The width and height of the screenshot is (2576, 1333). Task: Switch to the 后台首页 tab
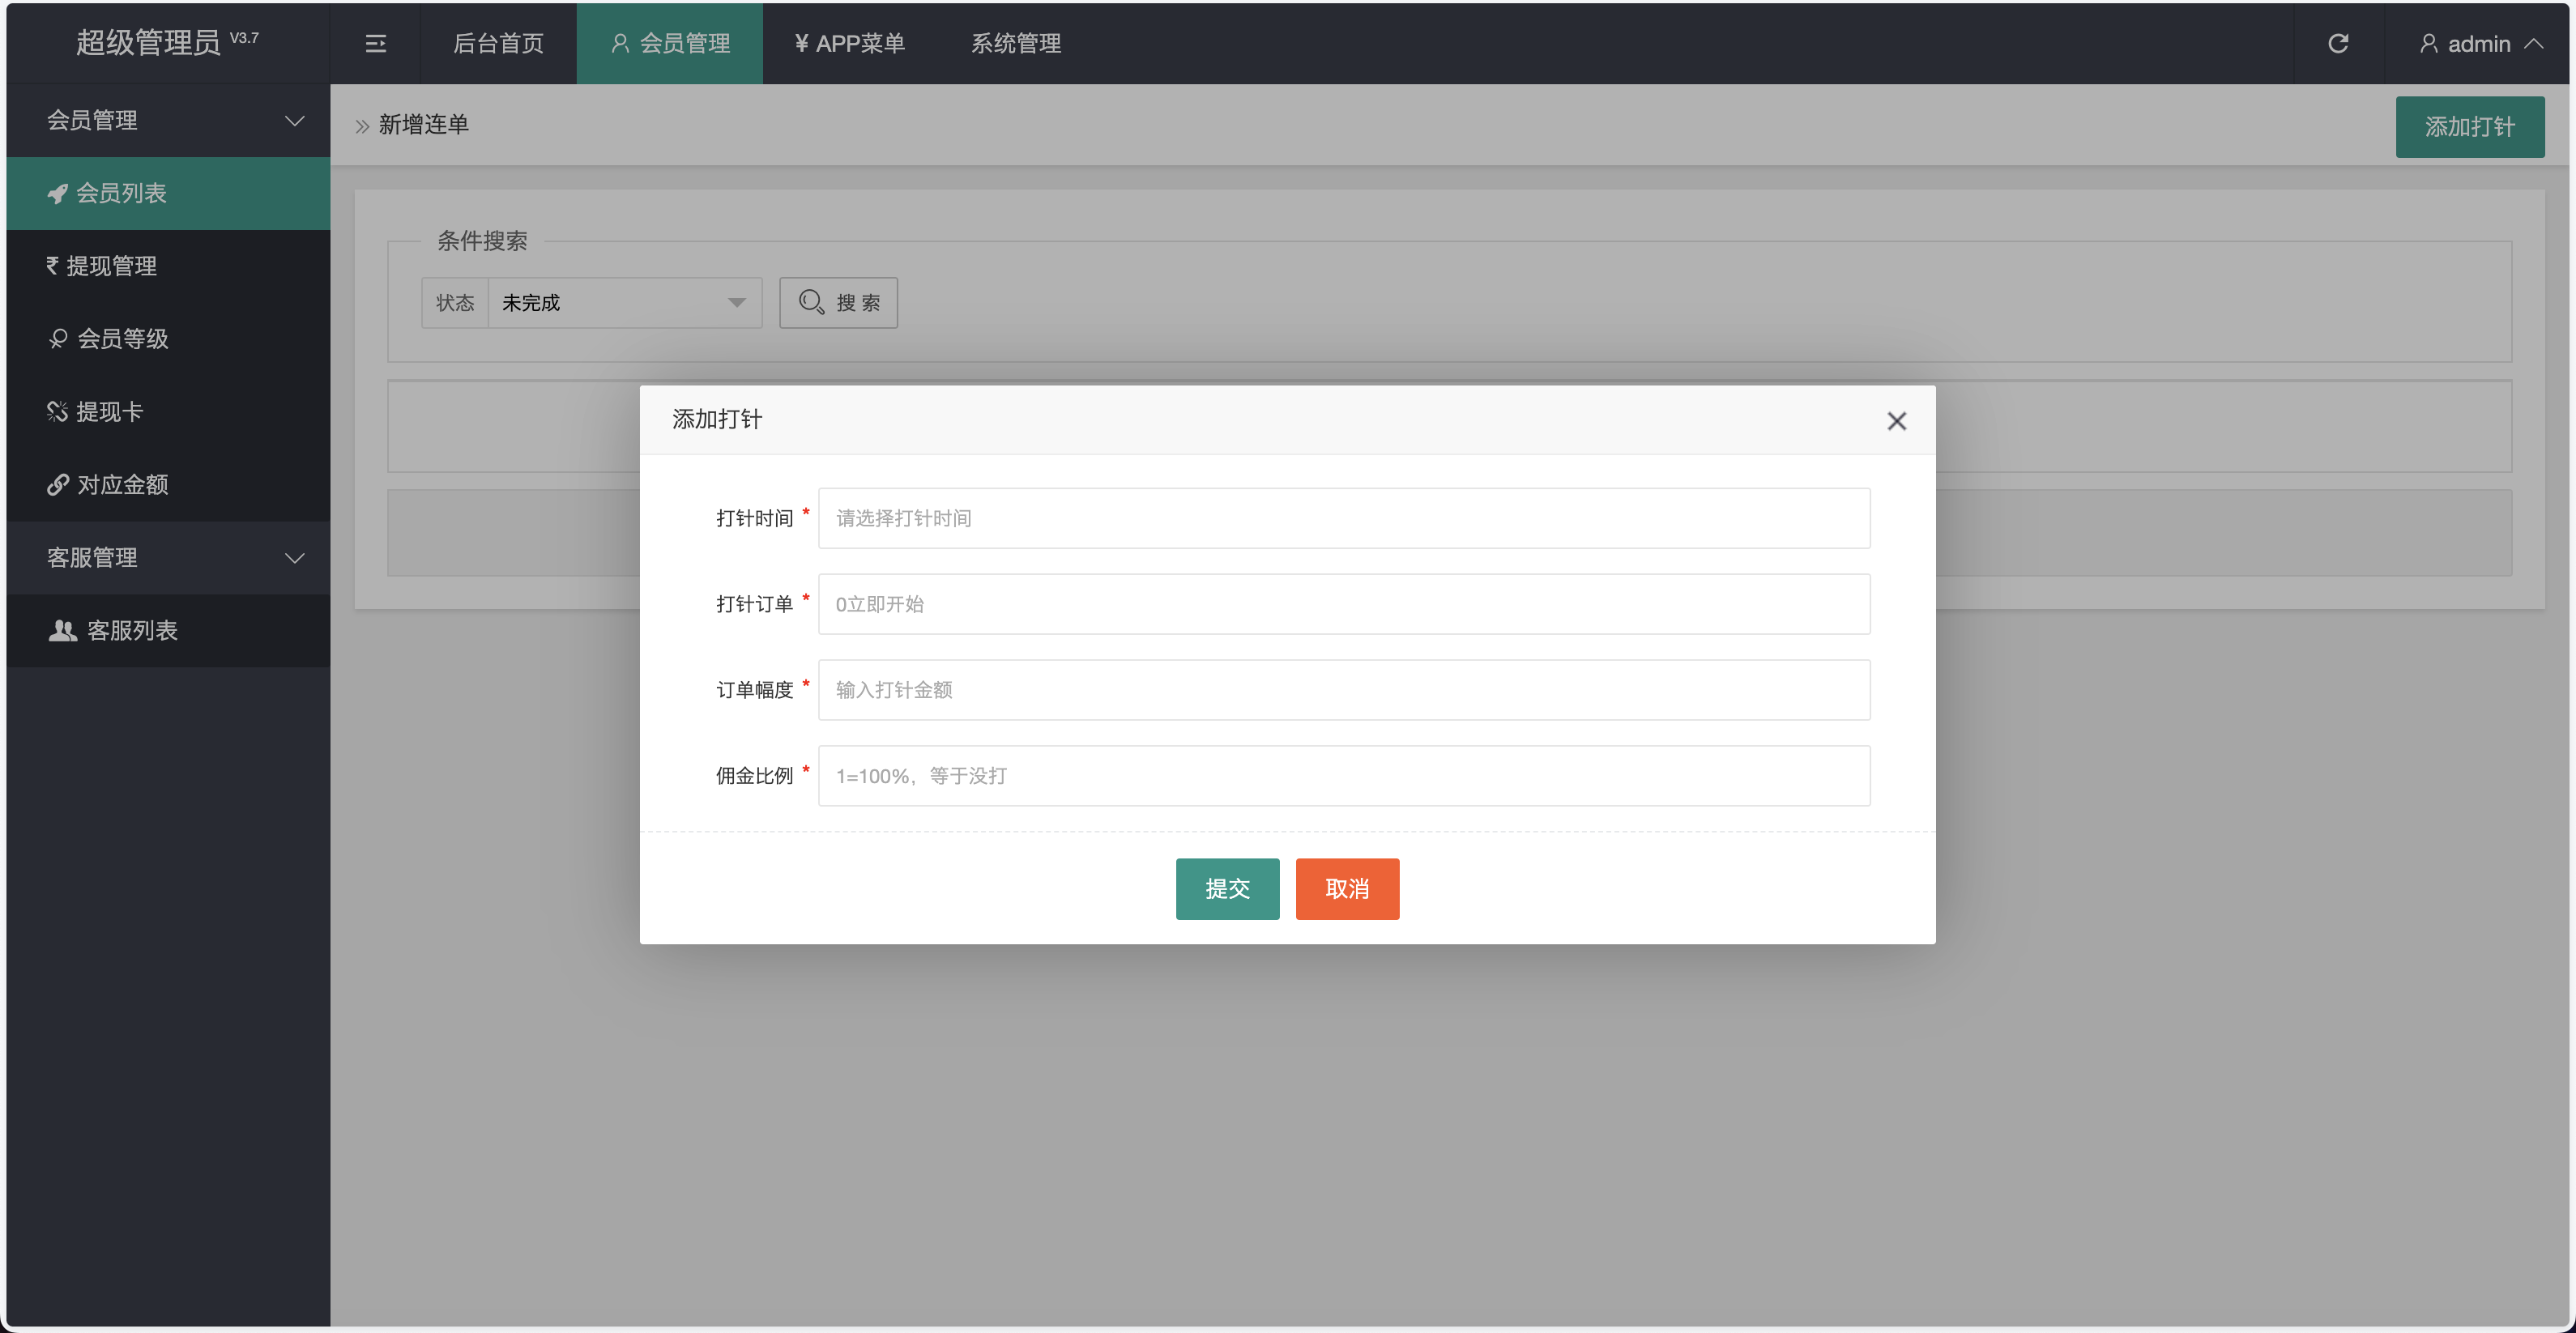(498, 43)
